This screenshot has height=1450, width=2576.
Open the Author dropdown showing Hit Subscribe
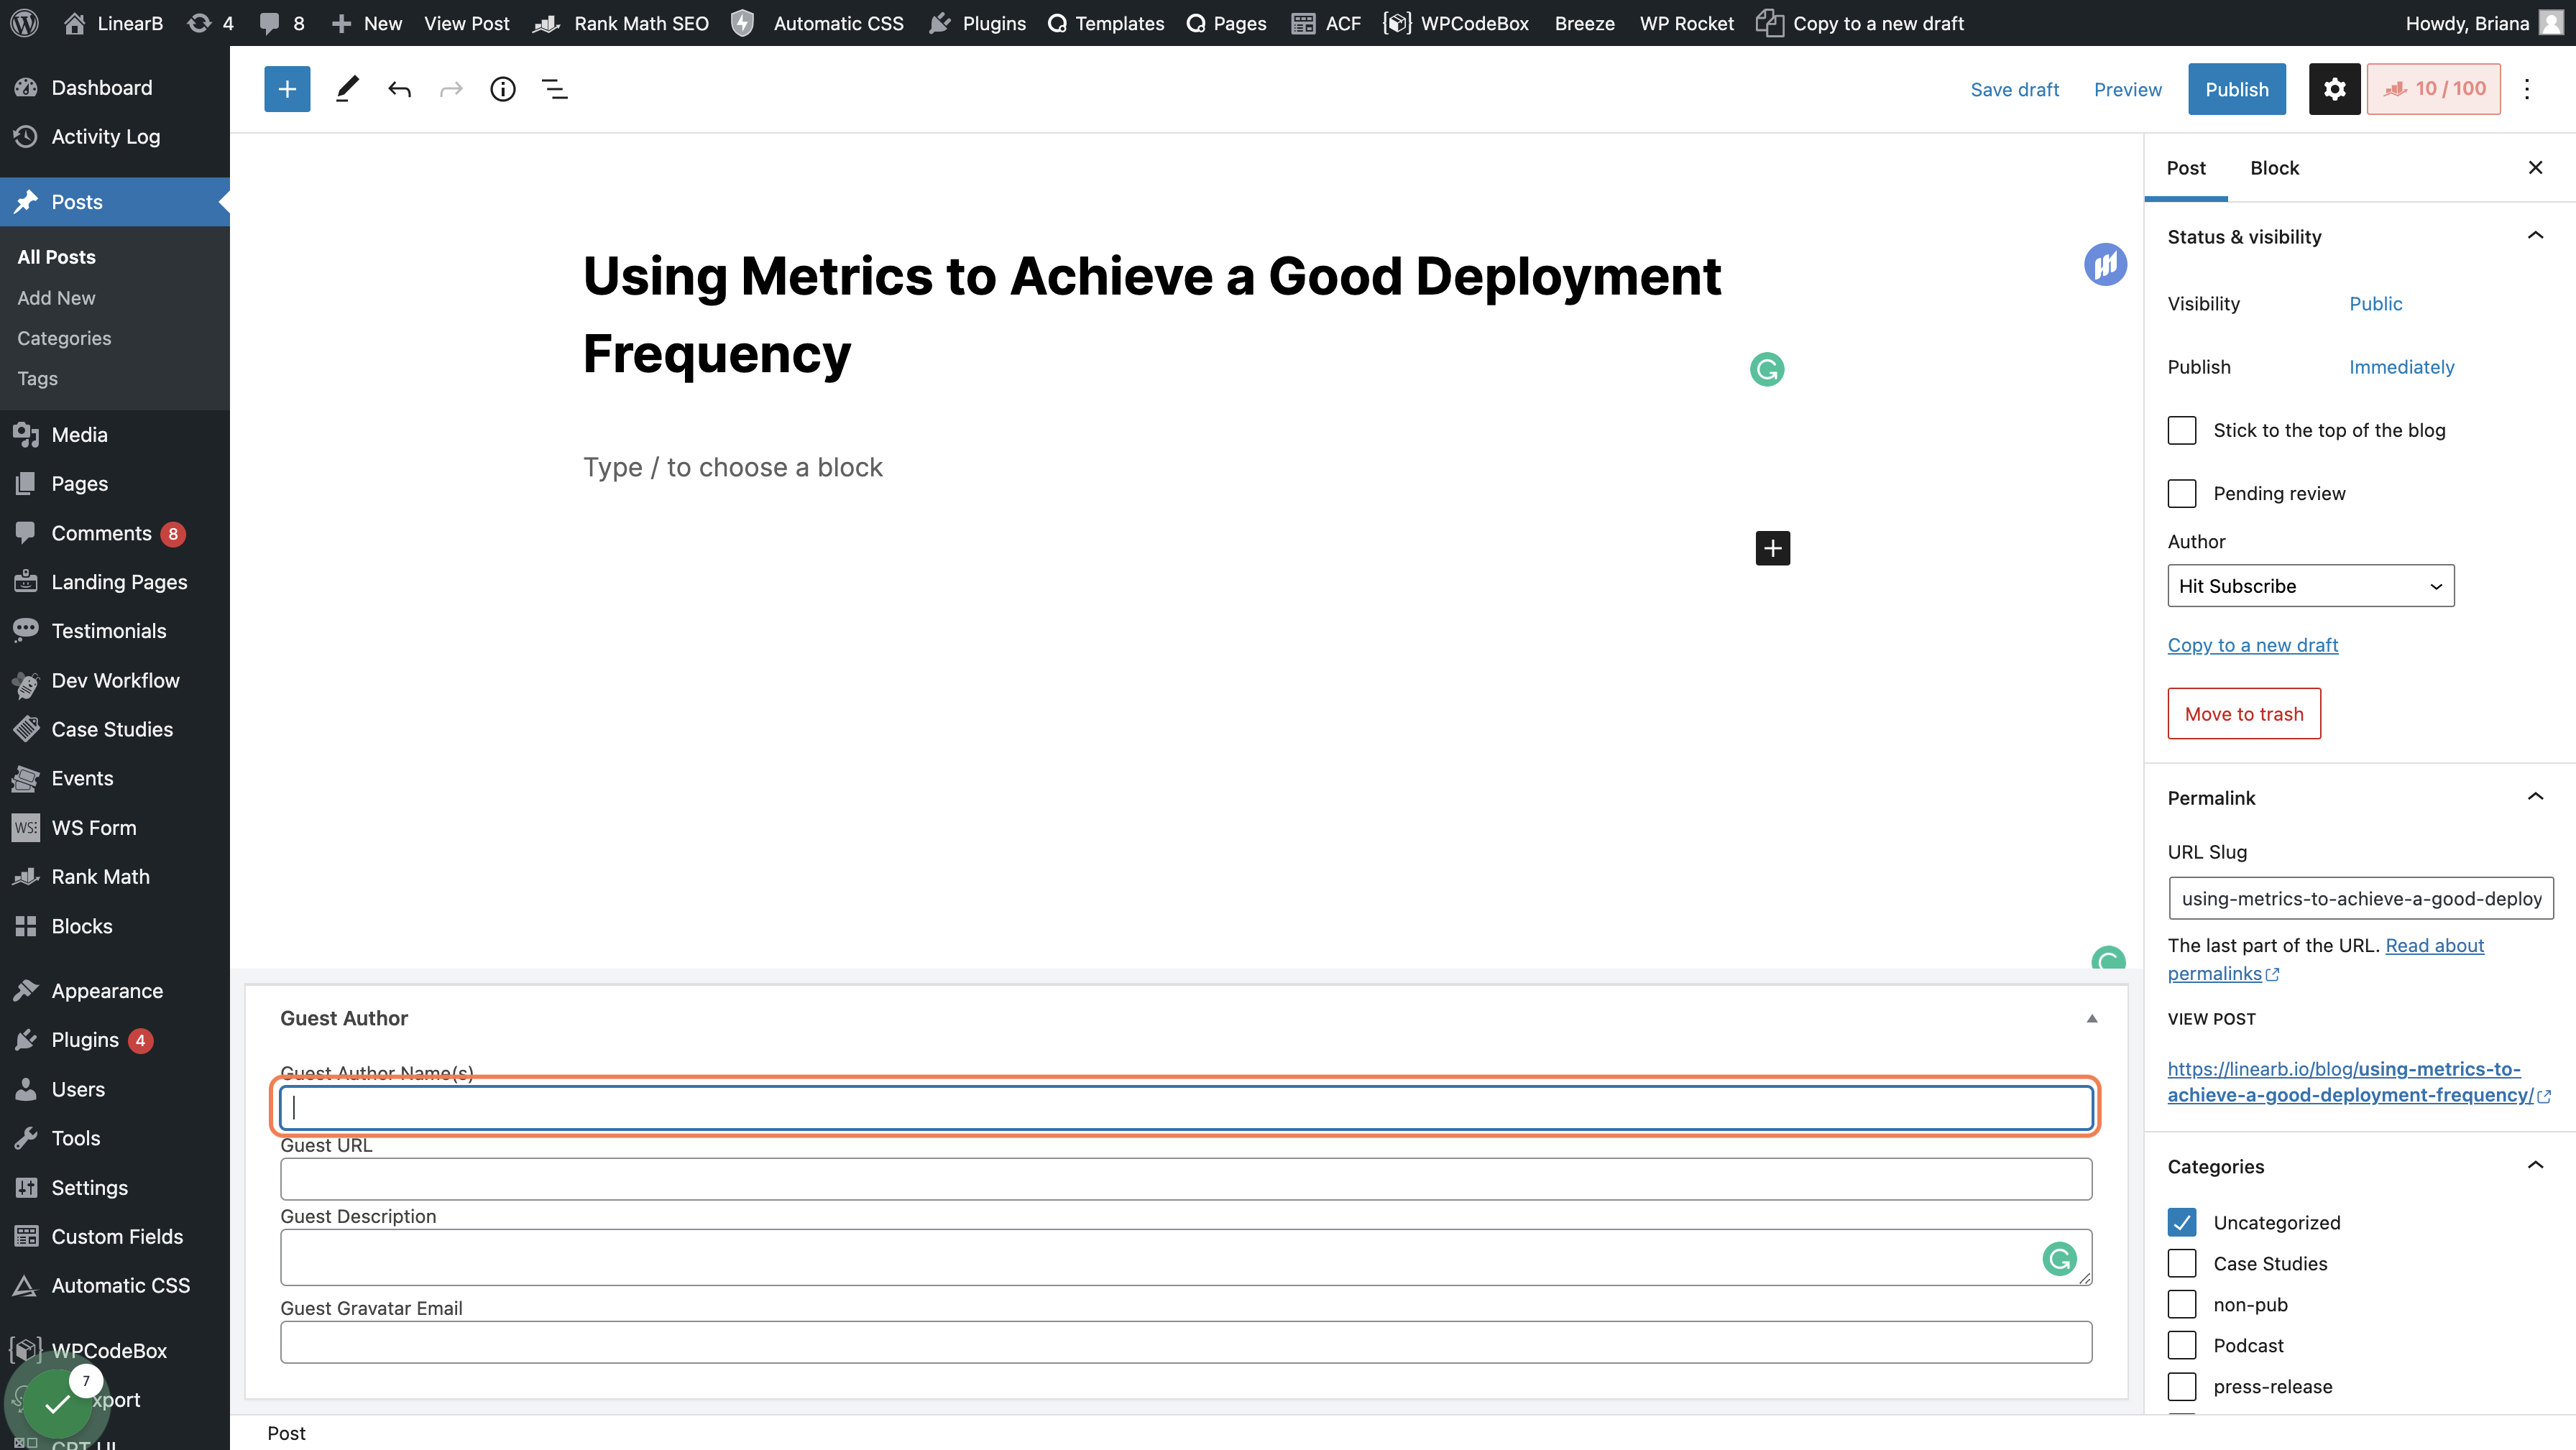2310,586
